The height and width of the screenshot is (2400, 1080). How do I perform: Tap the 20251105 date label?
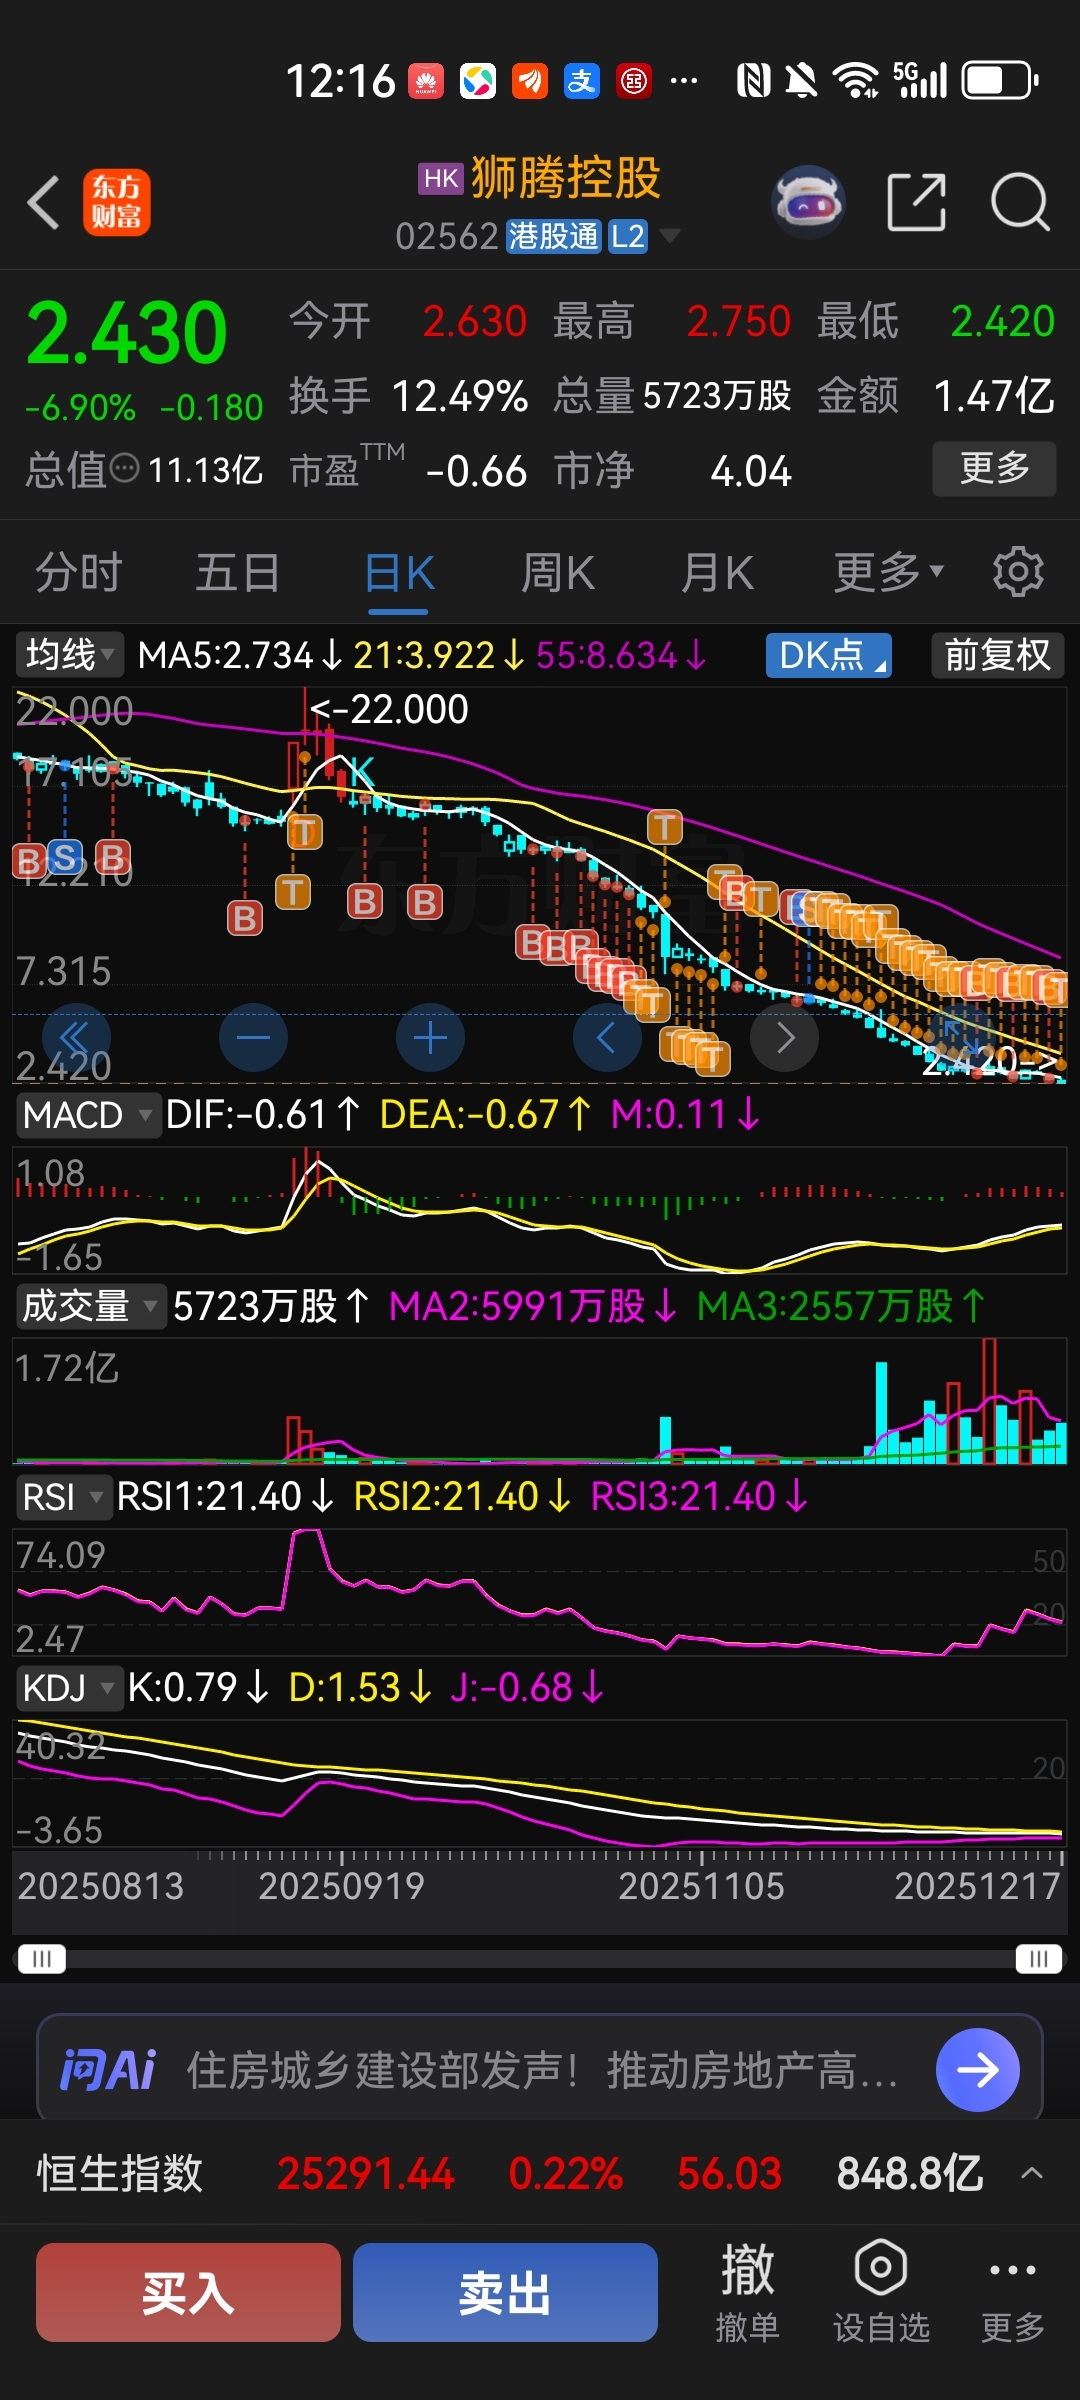click(x=701, y=1886)
